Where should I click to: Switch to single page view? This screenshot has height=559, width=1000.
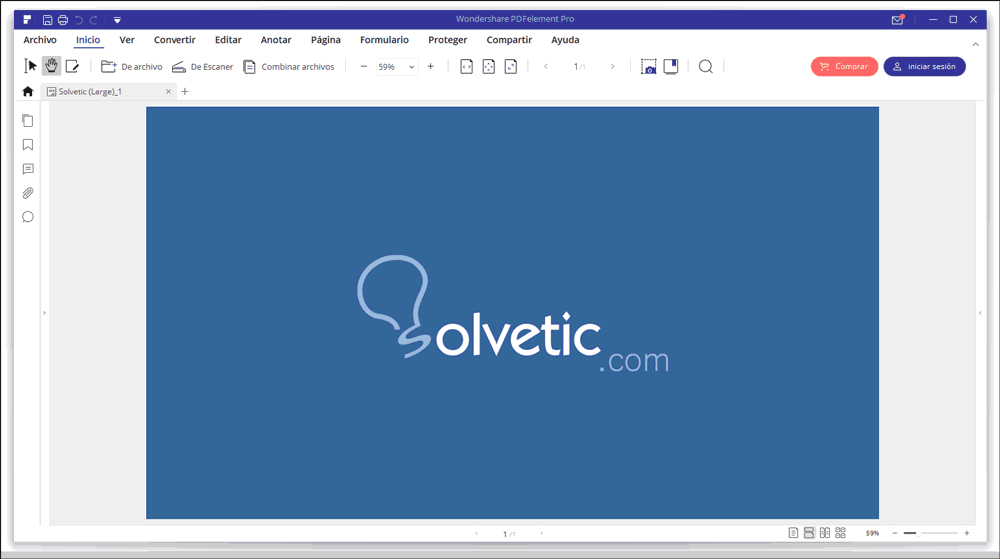click(x=793, y=533)
